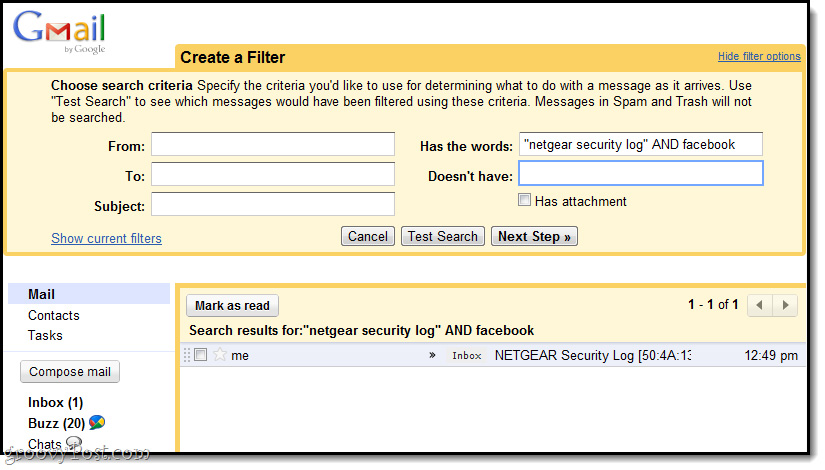Cancel the filter creation
The height and width of the screenshot is (470, 825).
tap(367, 236)
